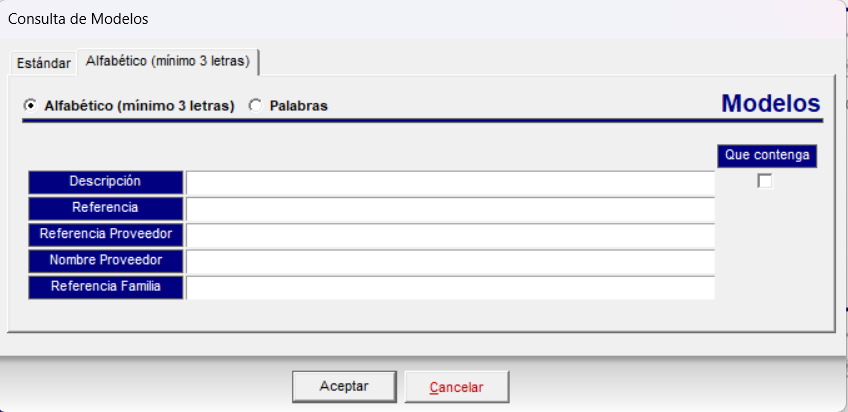Select the Alfabético (mínimo 3 letras) tab

pyautogui.click(x=168, y=62)
